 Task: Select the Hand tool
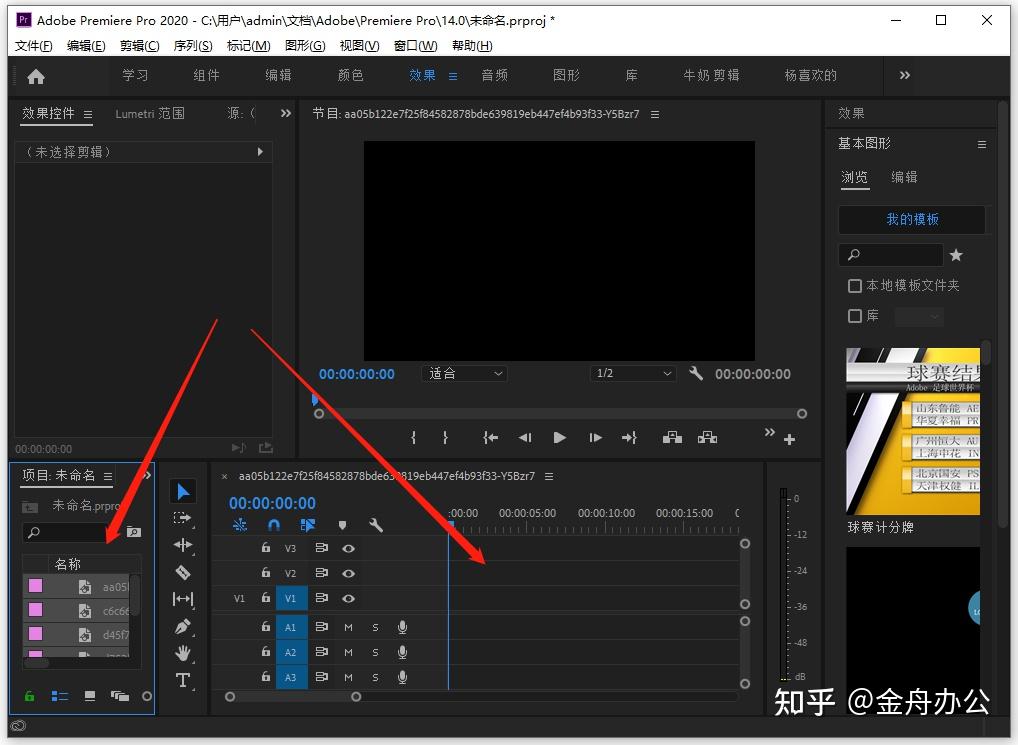[x=183, y=653]
